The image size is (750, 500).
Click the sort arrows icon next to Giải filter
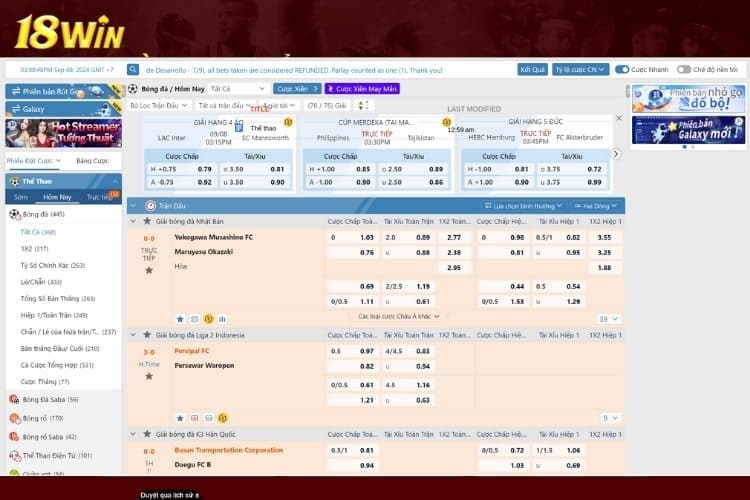[x=363, y=105]
